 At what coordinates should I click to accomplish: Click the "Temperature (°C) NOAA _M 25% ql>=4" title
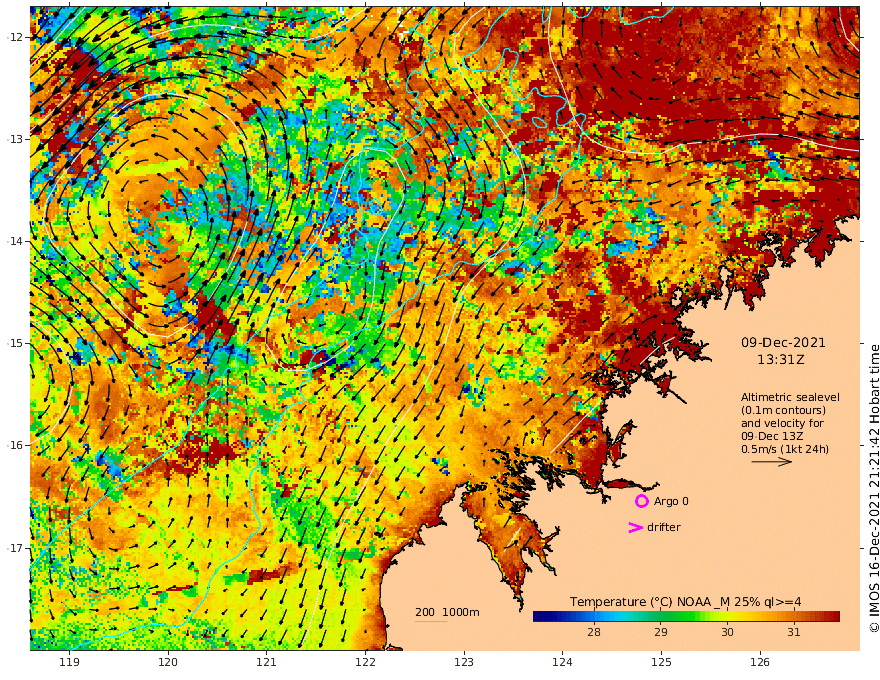tap(686, 602)
